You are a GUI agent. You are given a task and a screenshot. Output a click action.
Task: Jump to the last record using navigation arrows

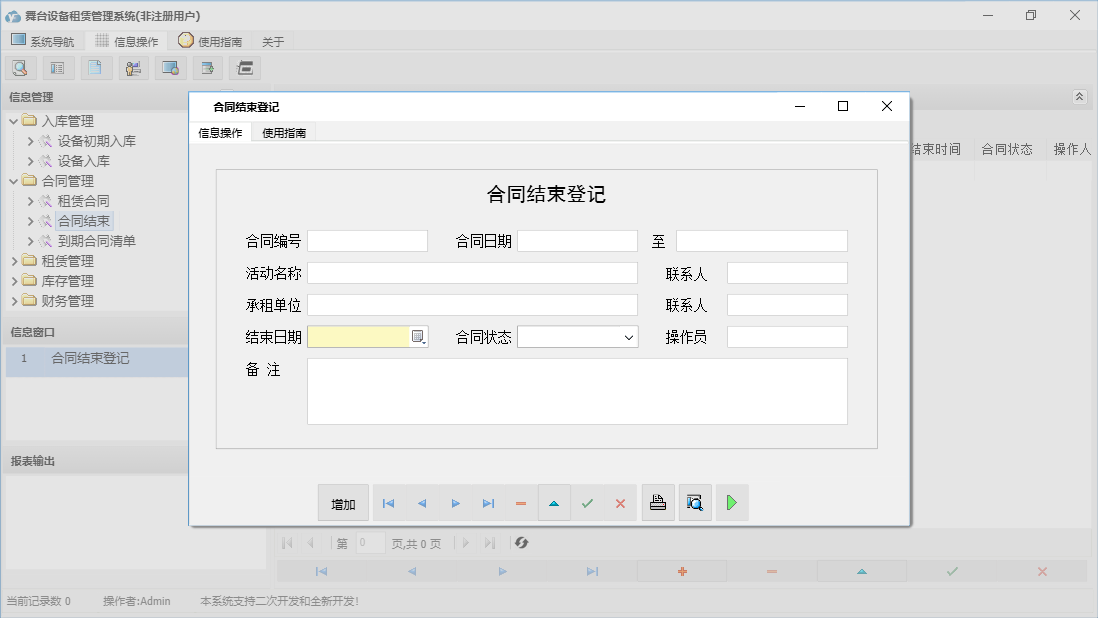click(488, 503)
